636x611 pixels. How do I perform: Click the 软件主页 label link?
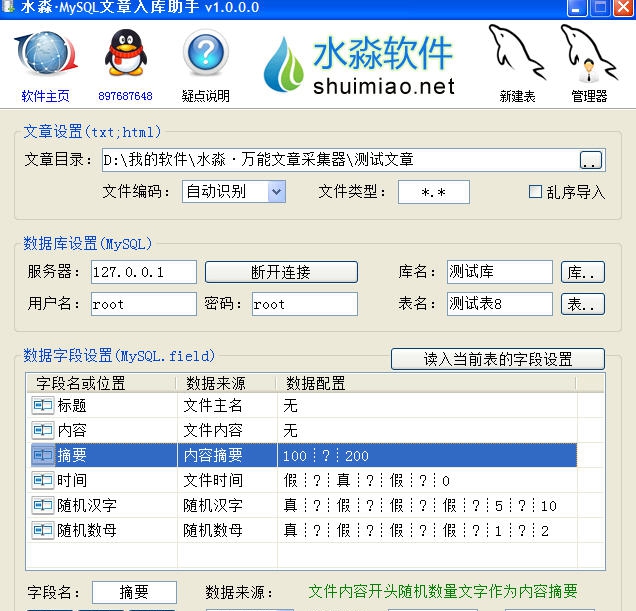point(45,96)
